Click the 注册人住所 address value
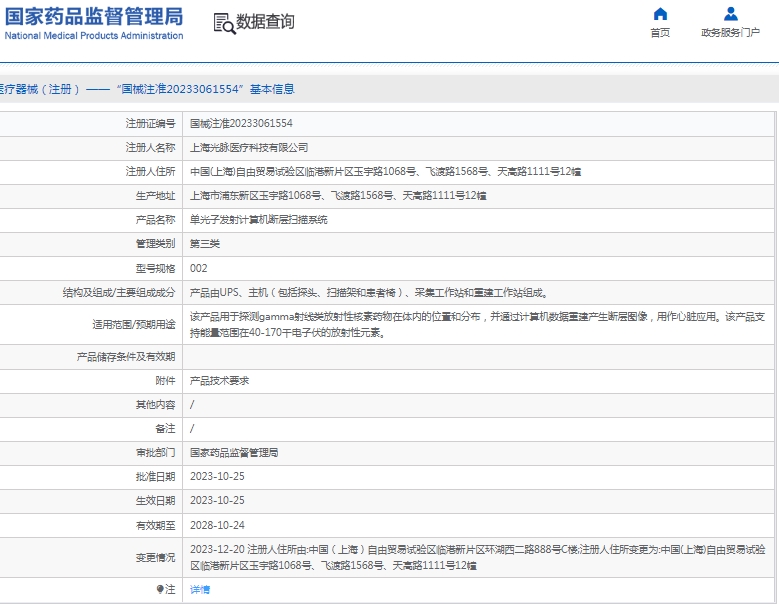779x607 pixels. click(x=386, y=172)
